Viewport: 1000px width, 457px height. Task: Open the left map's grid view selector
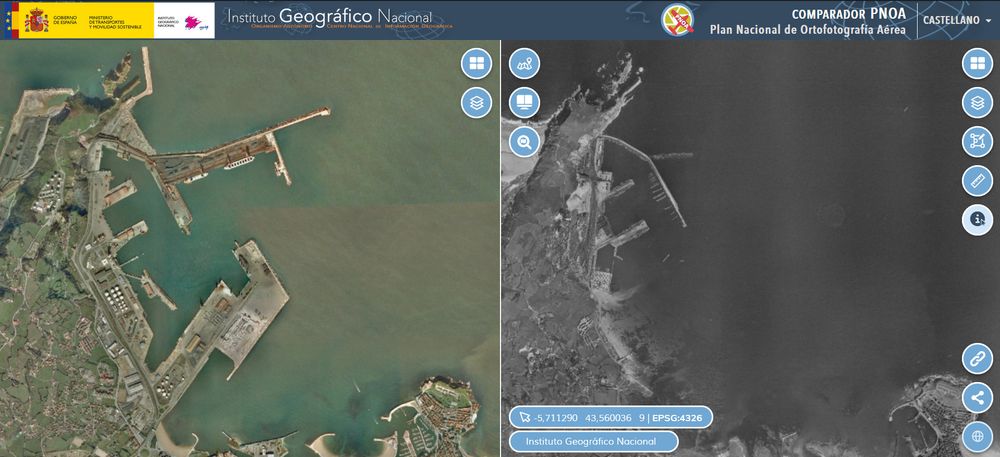[476, 63]
